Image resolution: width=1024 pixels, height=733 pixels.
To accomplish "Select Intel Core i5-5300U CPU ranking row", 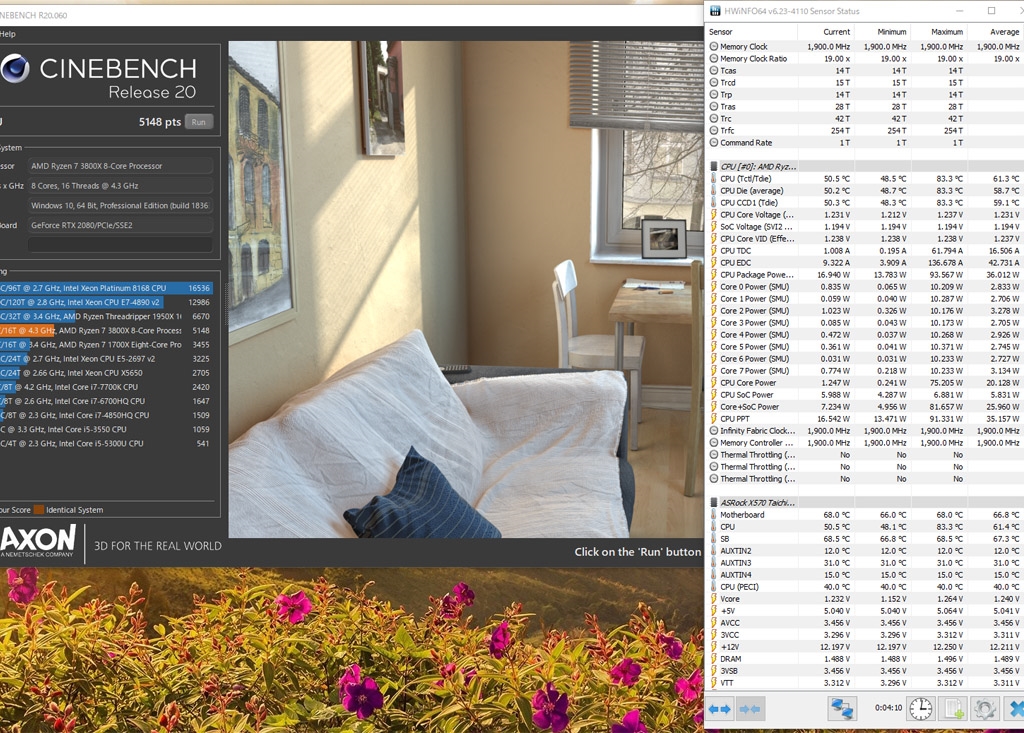I will click(106, 443).
